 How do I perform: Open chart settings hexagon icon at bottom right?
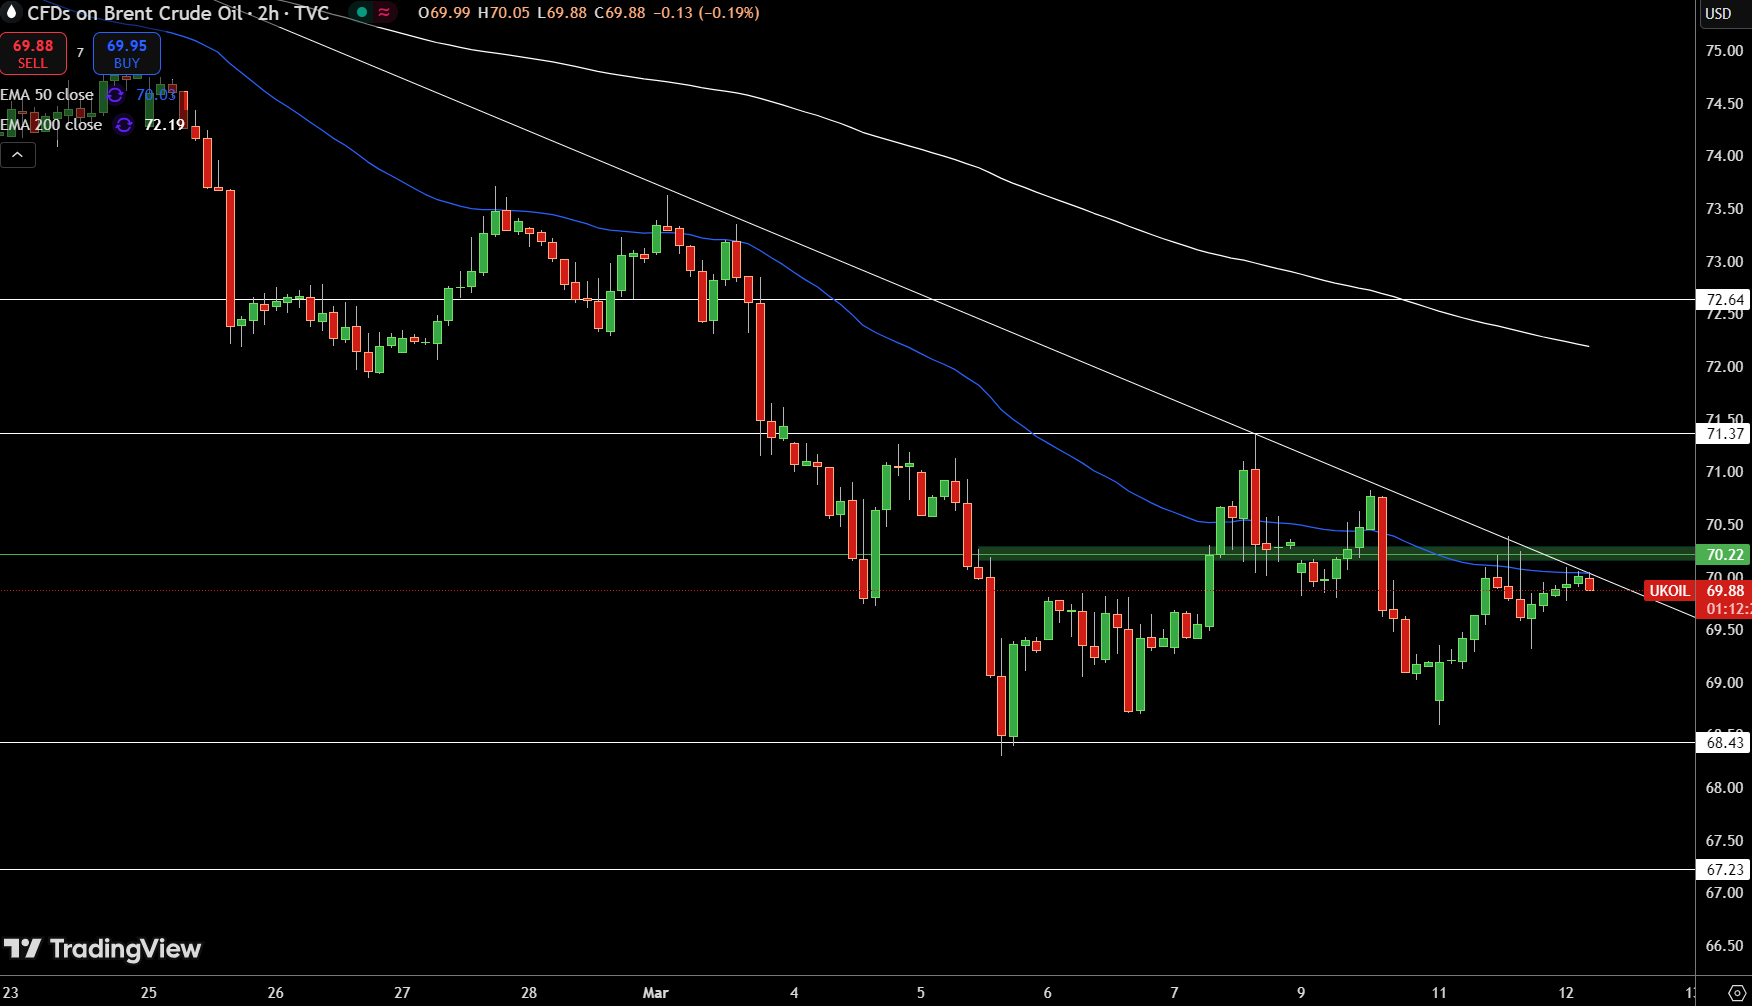coord(1737,993)
